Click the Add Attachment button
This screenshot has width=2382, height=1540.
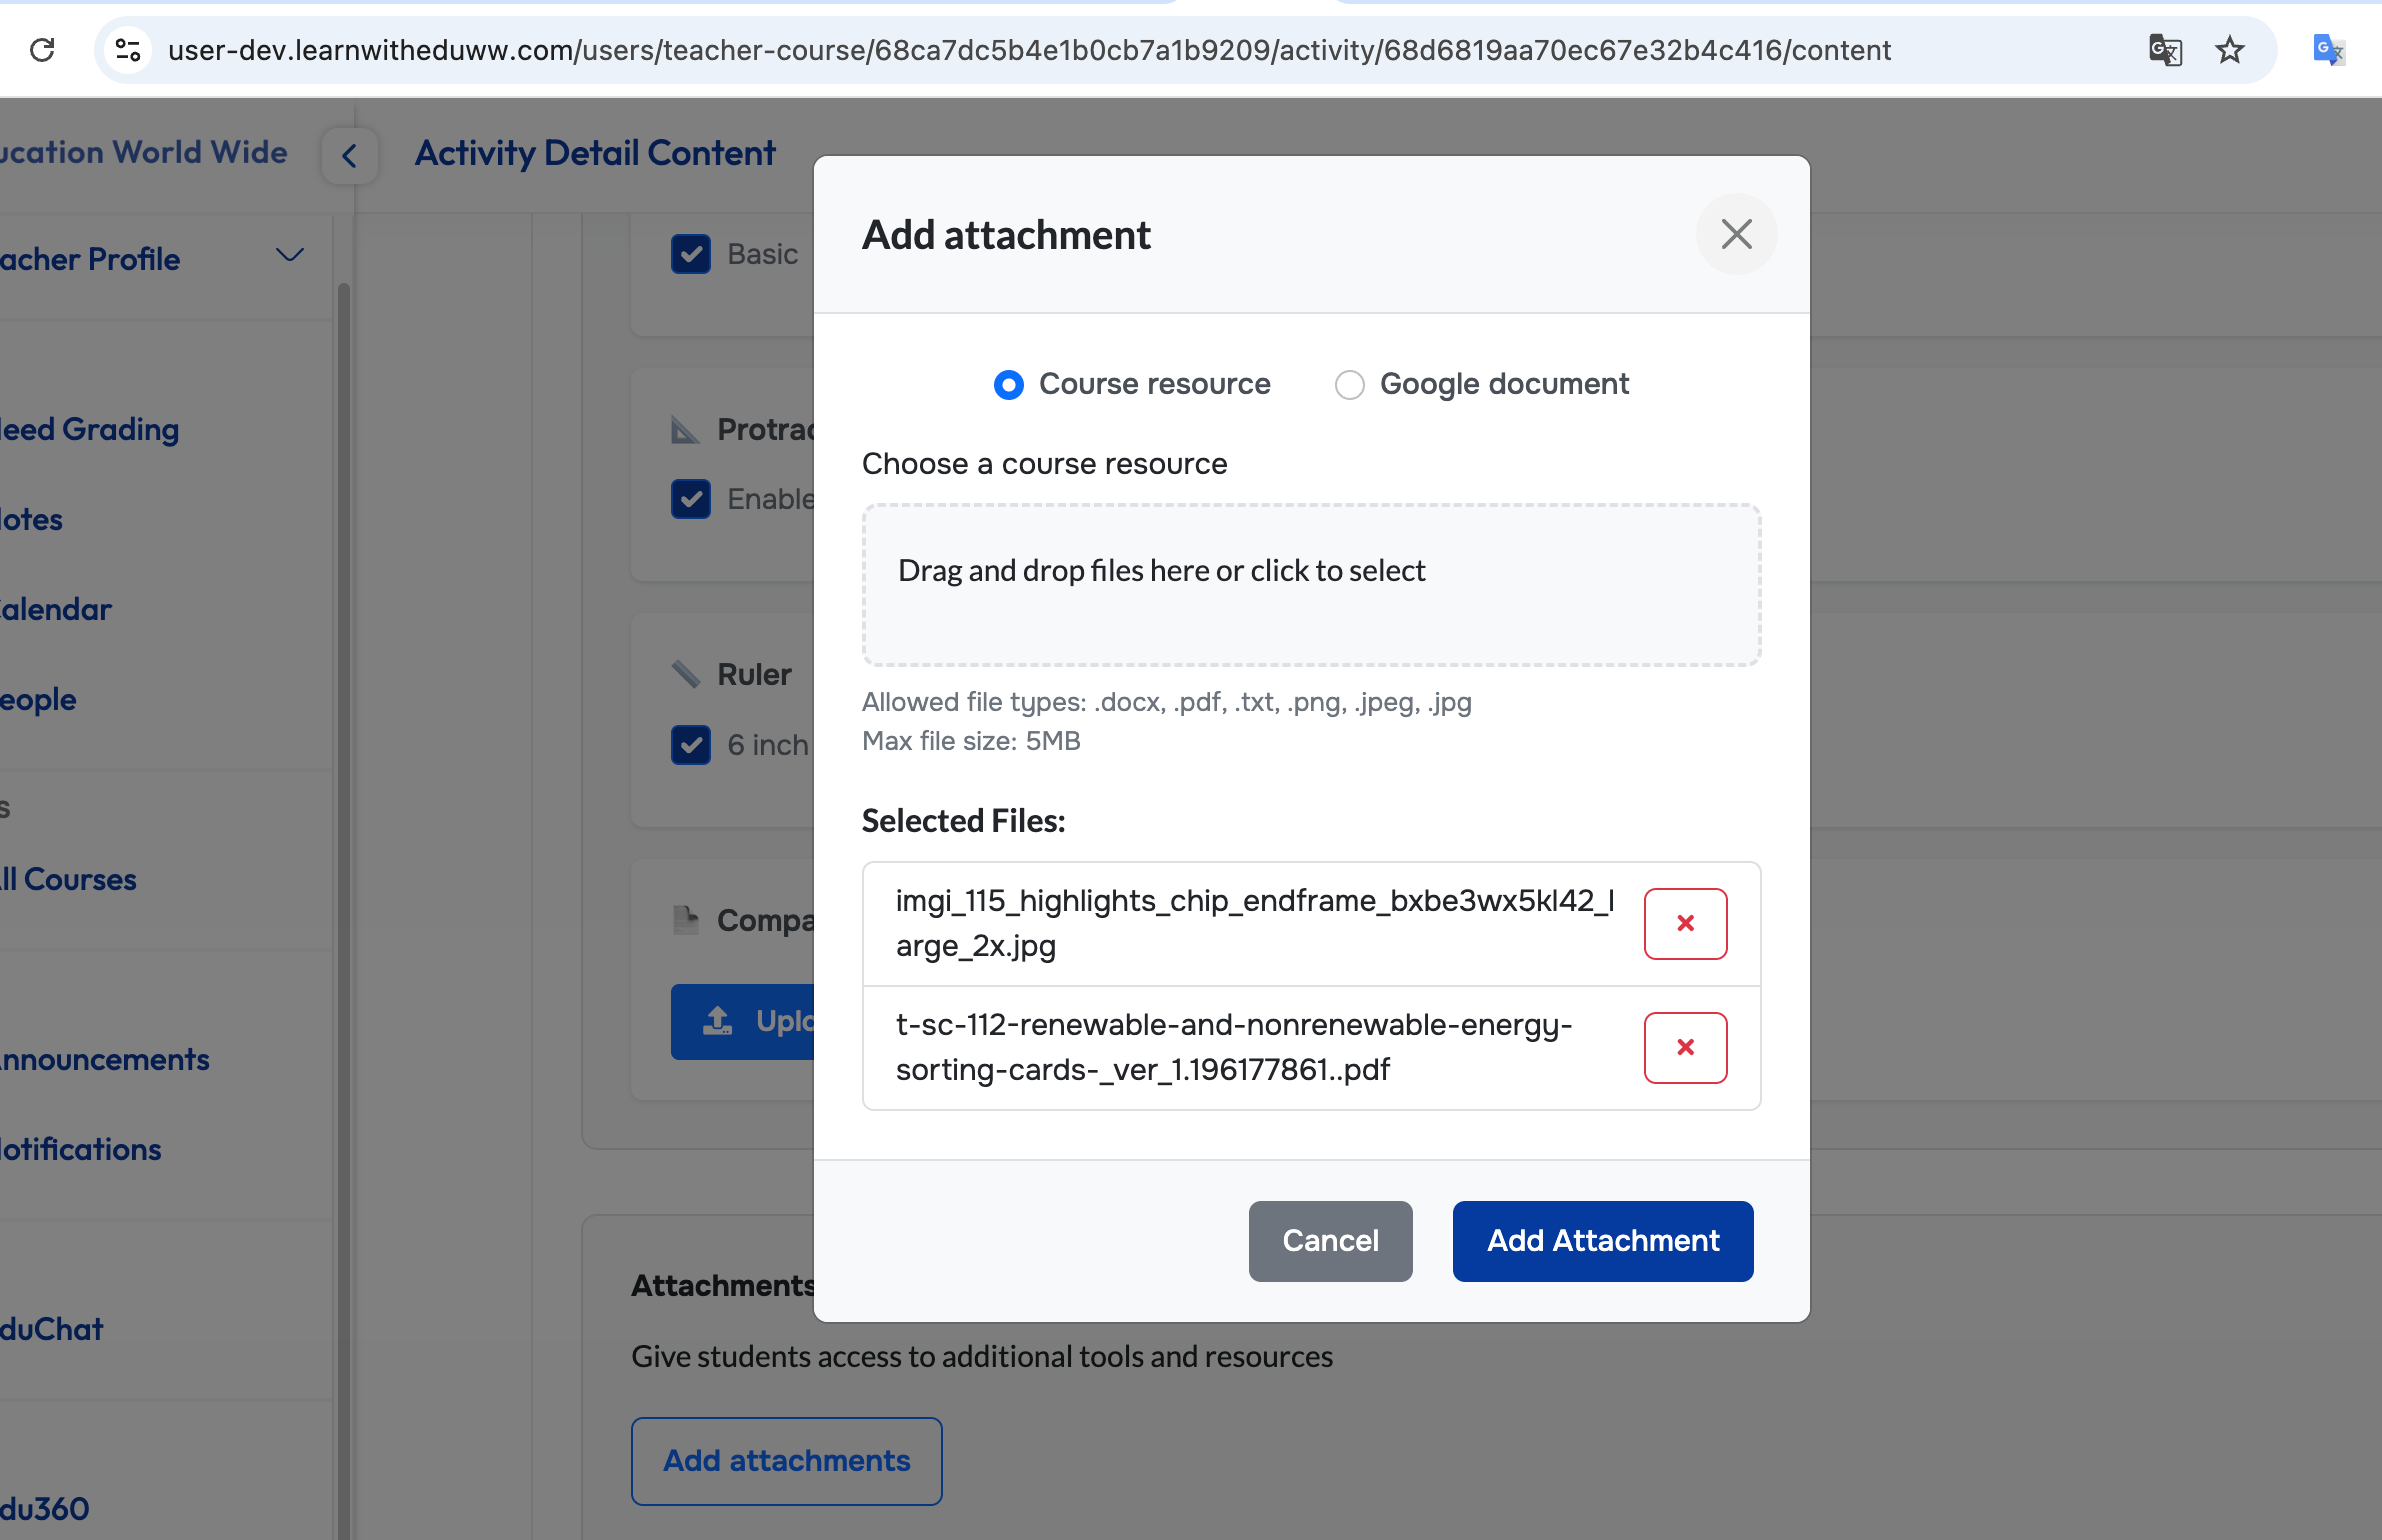(1602, 1241)
